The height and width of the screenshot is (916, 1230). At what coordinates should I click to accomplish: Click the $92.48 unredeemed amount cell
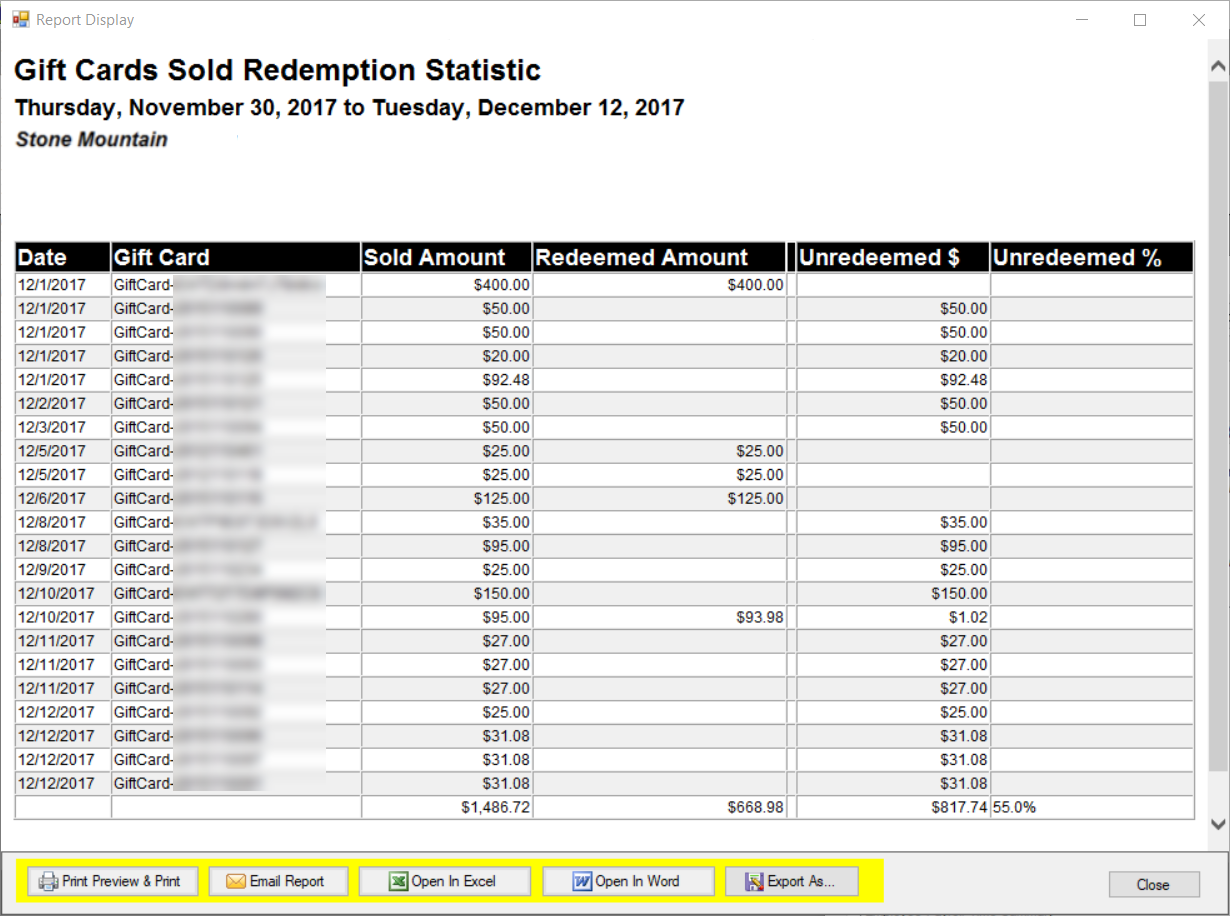point(892,380)
